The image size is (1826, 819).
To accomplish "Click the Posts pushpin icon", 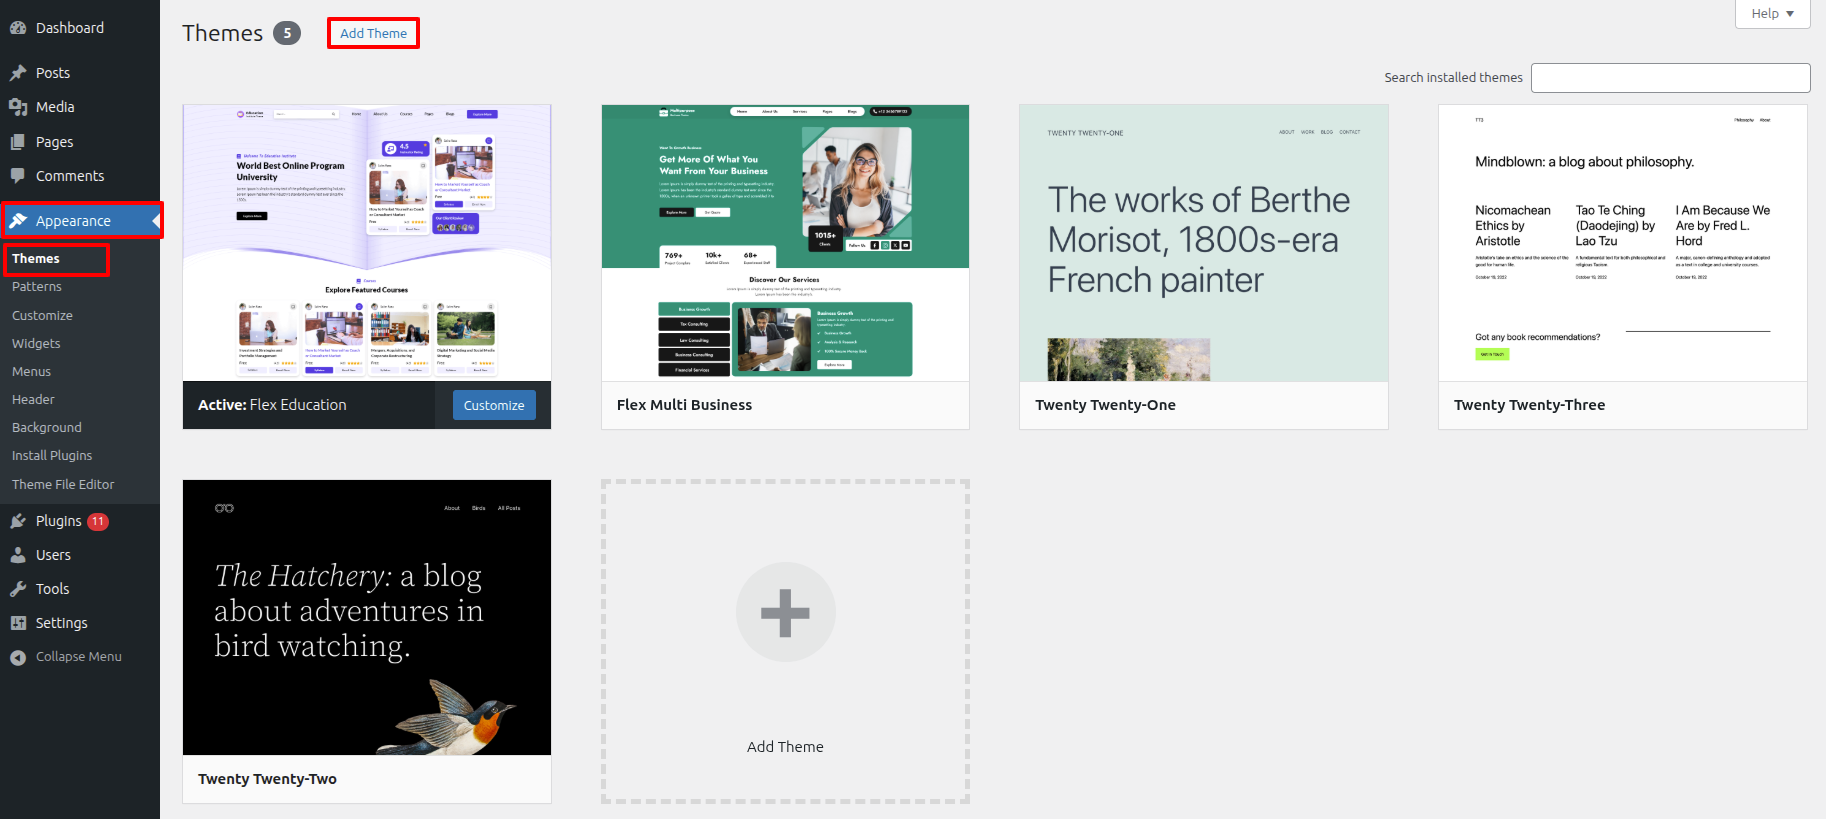I will [18, 73].
